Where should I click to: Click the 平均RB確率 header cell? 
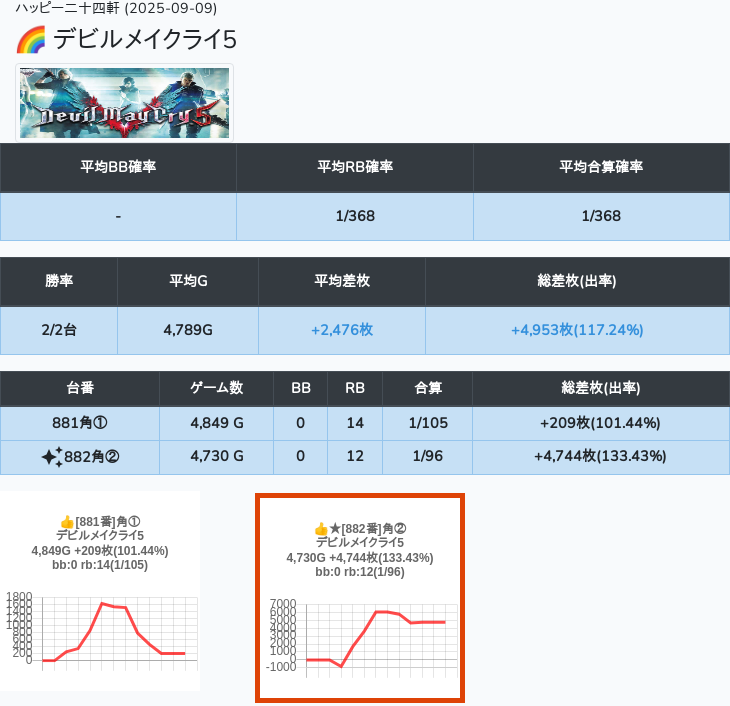click(354, 167)
